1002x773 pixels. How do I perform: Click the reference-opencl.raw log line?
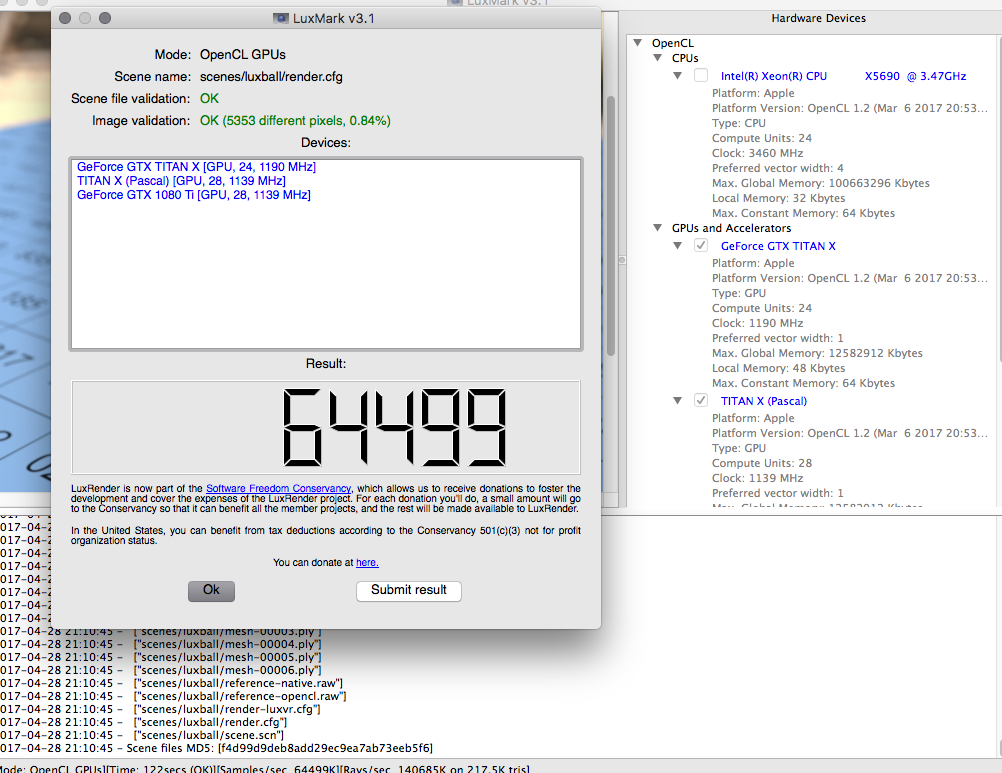pos(173,696)
